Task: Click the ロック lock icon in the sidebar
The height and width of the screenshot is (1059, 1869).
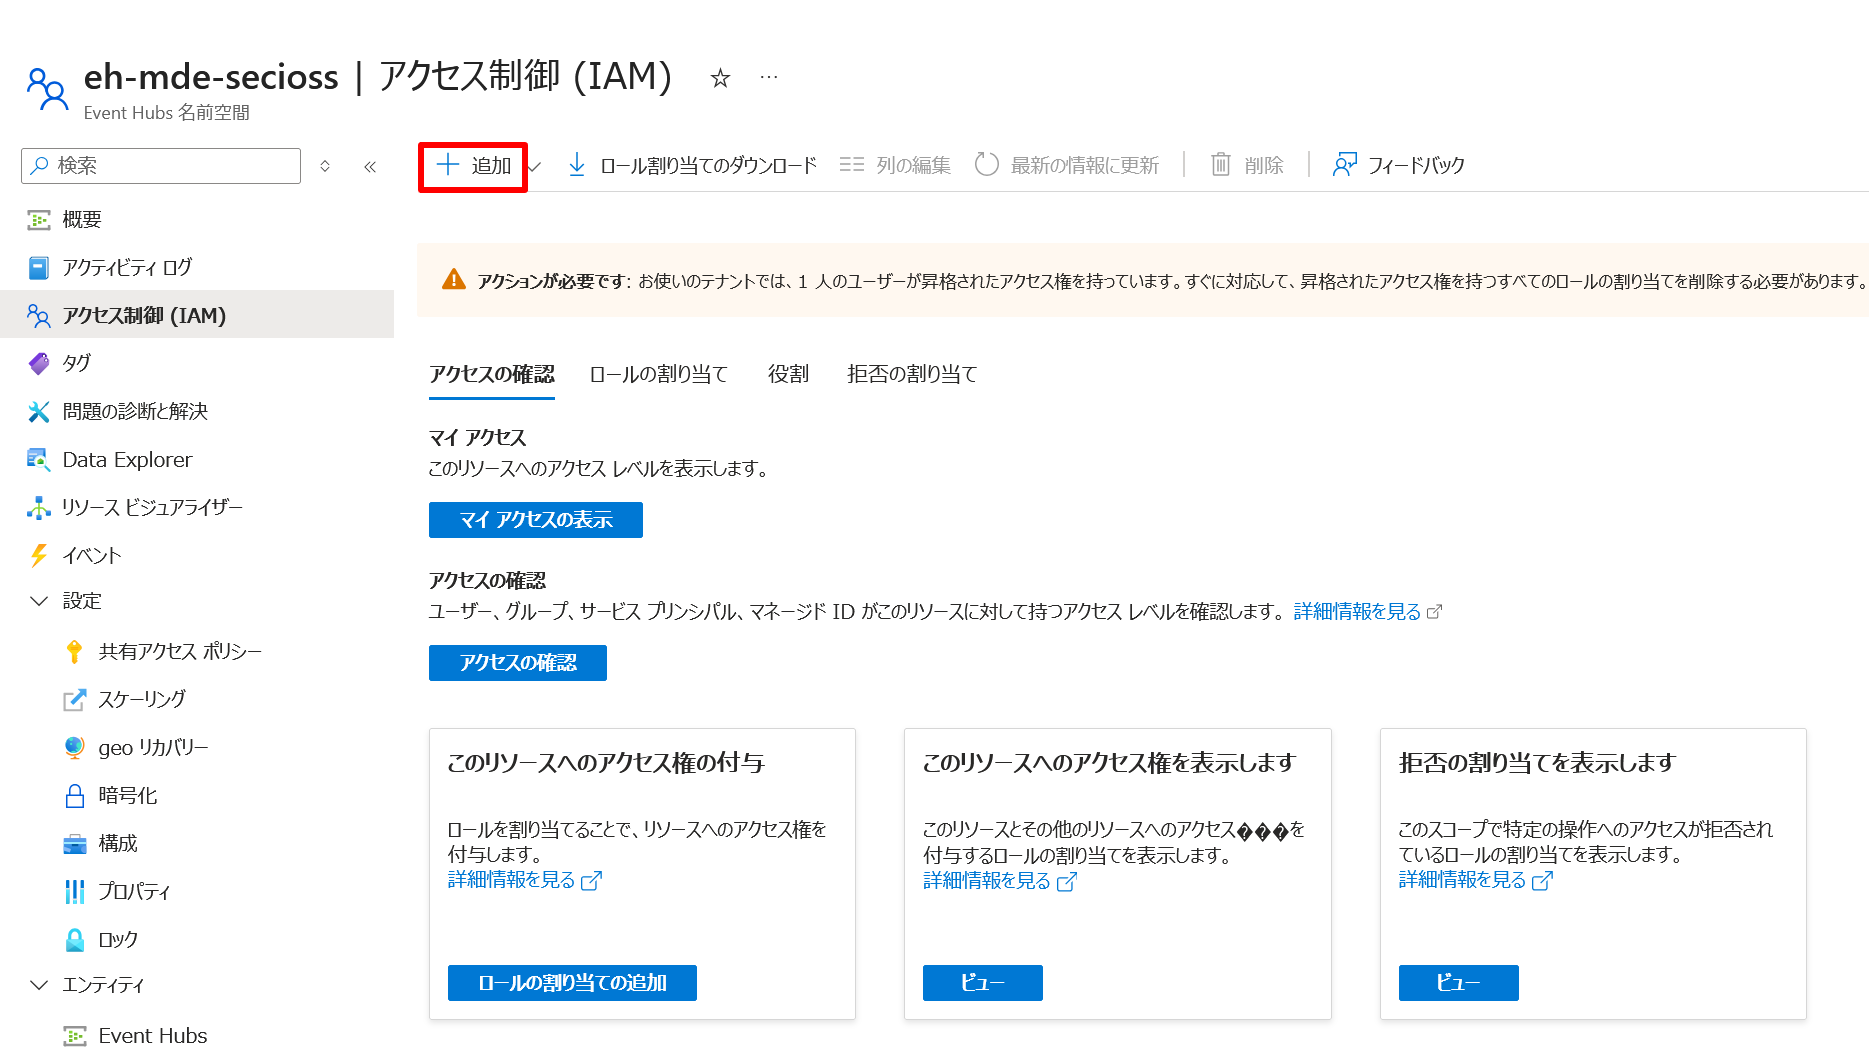Action: [75, 940]
